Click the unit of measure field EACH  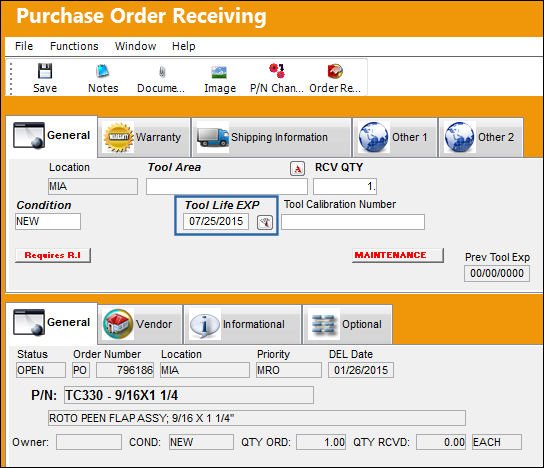[497, 442]
